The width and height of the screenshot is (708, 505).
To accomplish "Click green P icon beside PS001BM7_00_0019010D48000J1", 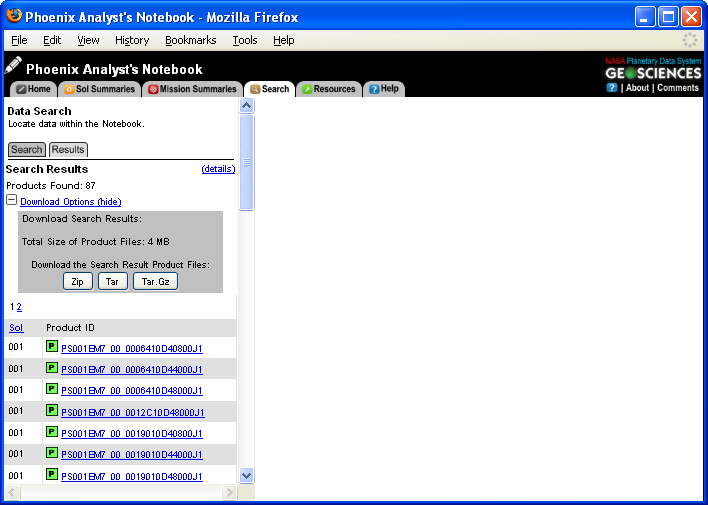I will 52,474.
